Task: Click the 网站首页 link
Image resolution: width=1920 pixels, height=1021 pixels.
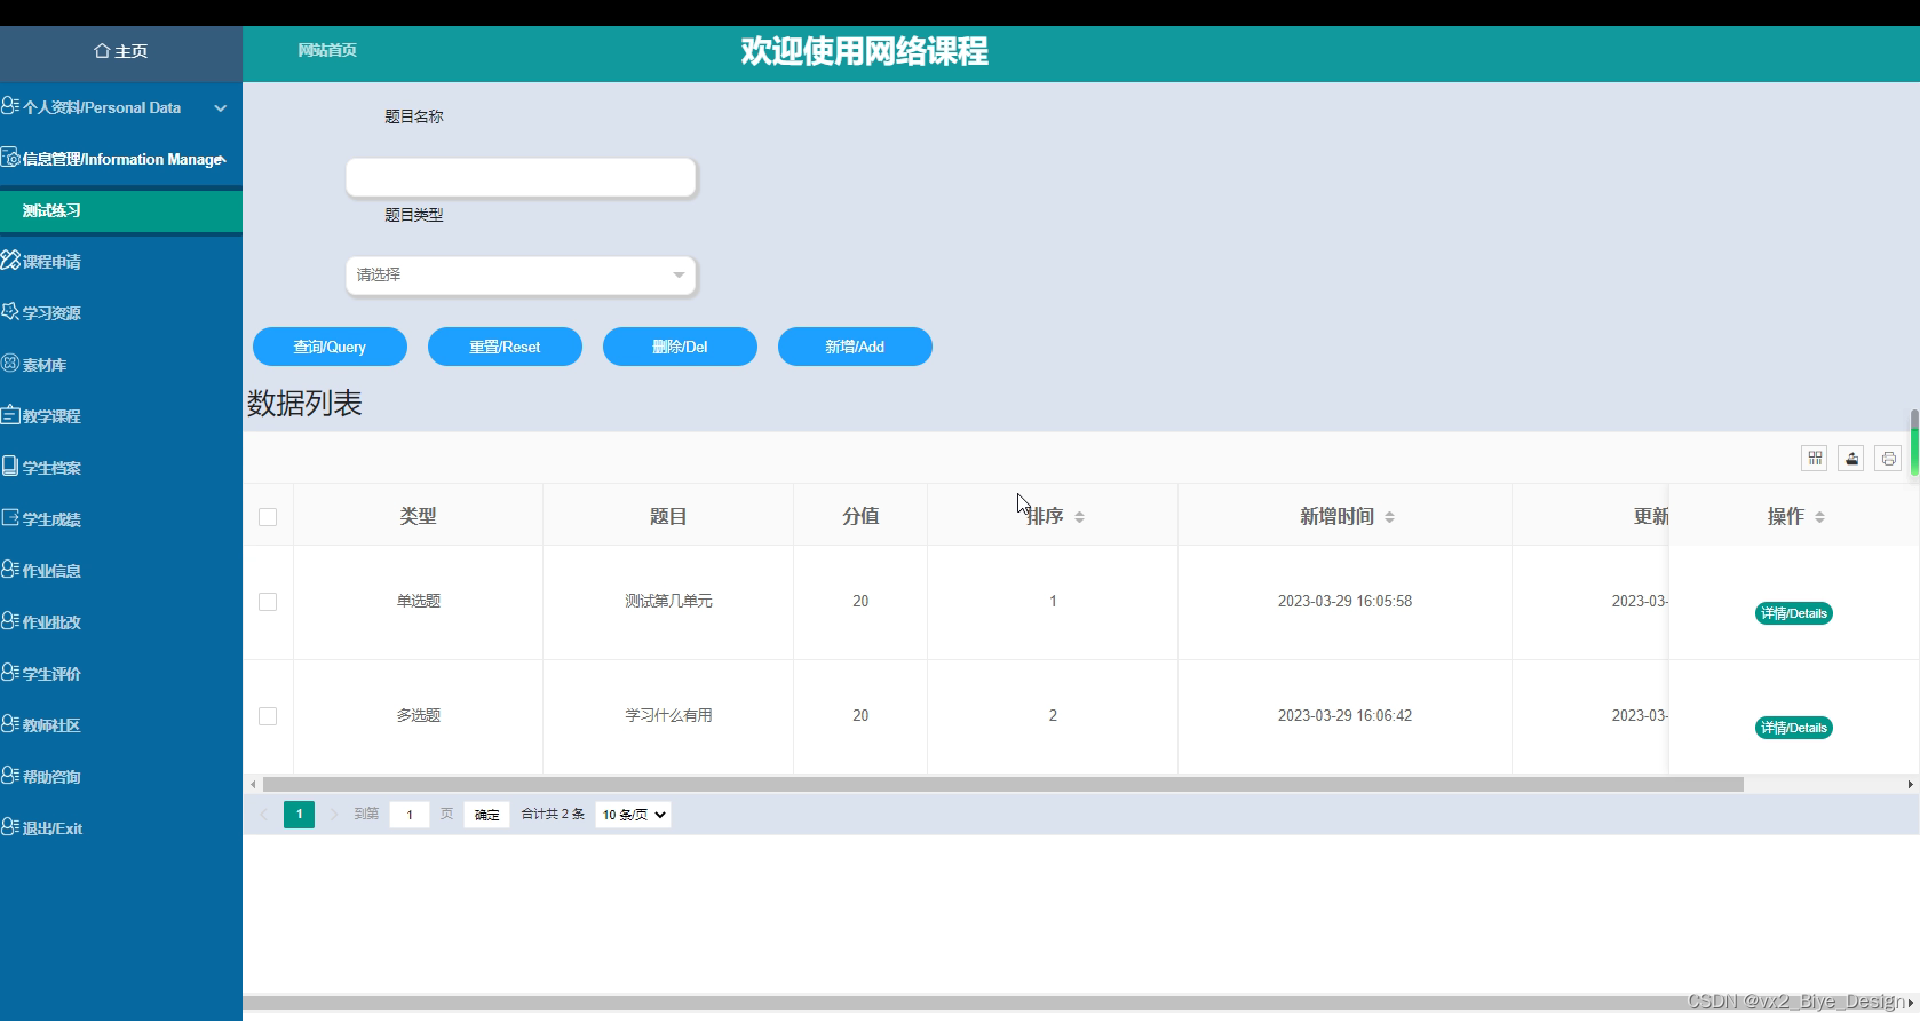Action: pyautogui.click(x=327, y=50)
